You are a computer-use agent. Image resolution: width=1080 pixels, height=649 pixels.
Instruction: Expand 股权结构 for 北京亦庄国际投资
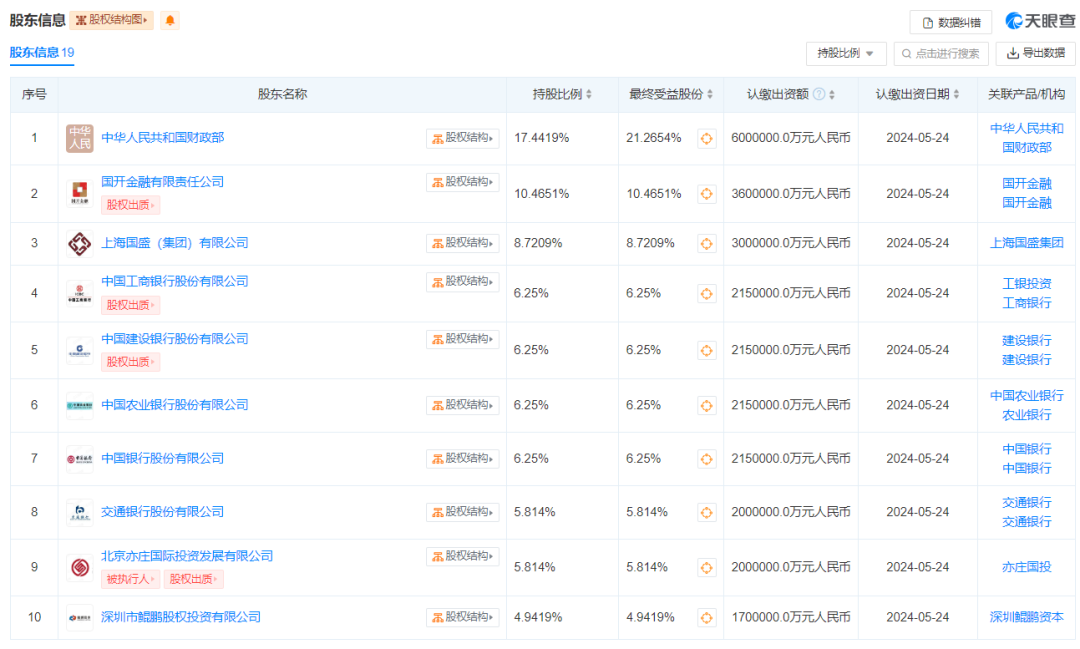coord(462,556)
